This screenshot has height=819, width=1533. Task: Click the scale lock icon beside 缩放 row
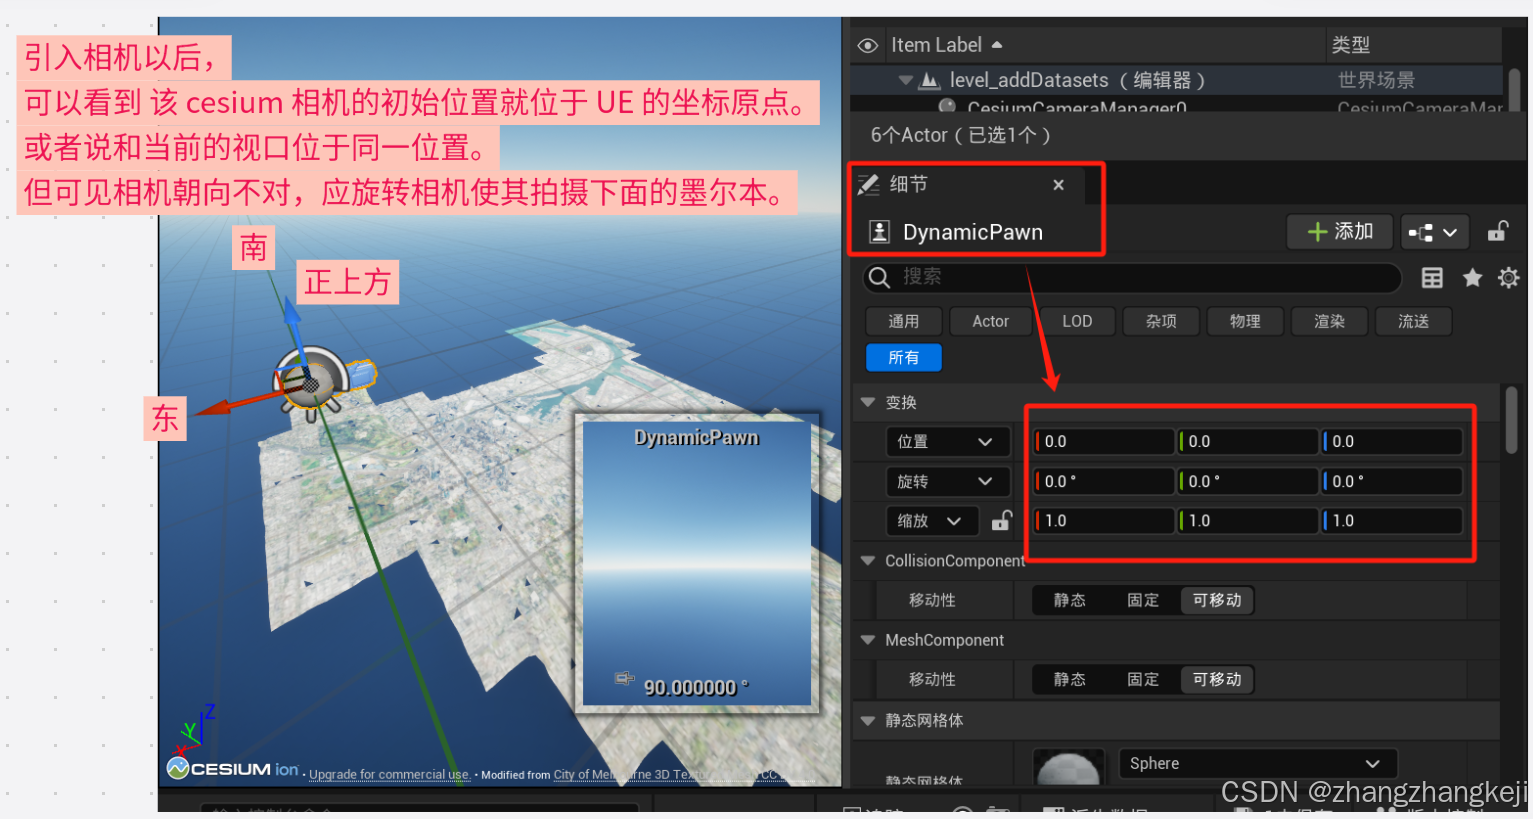[1001, 520]
